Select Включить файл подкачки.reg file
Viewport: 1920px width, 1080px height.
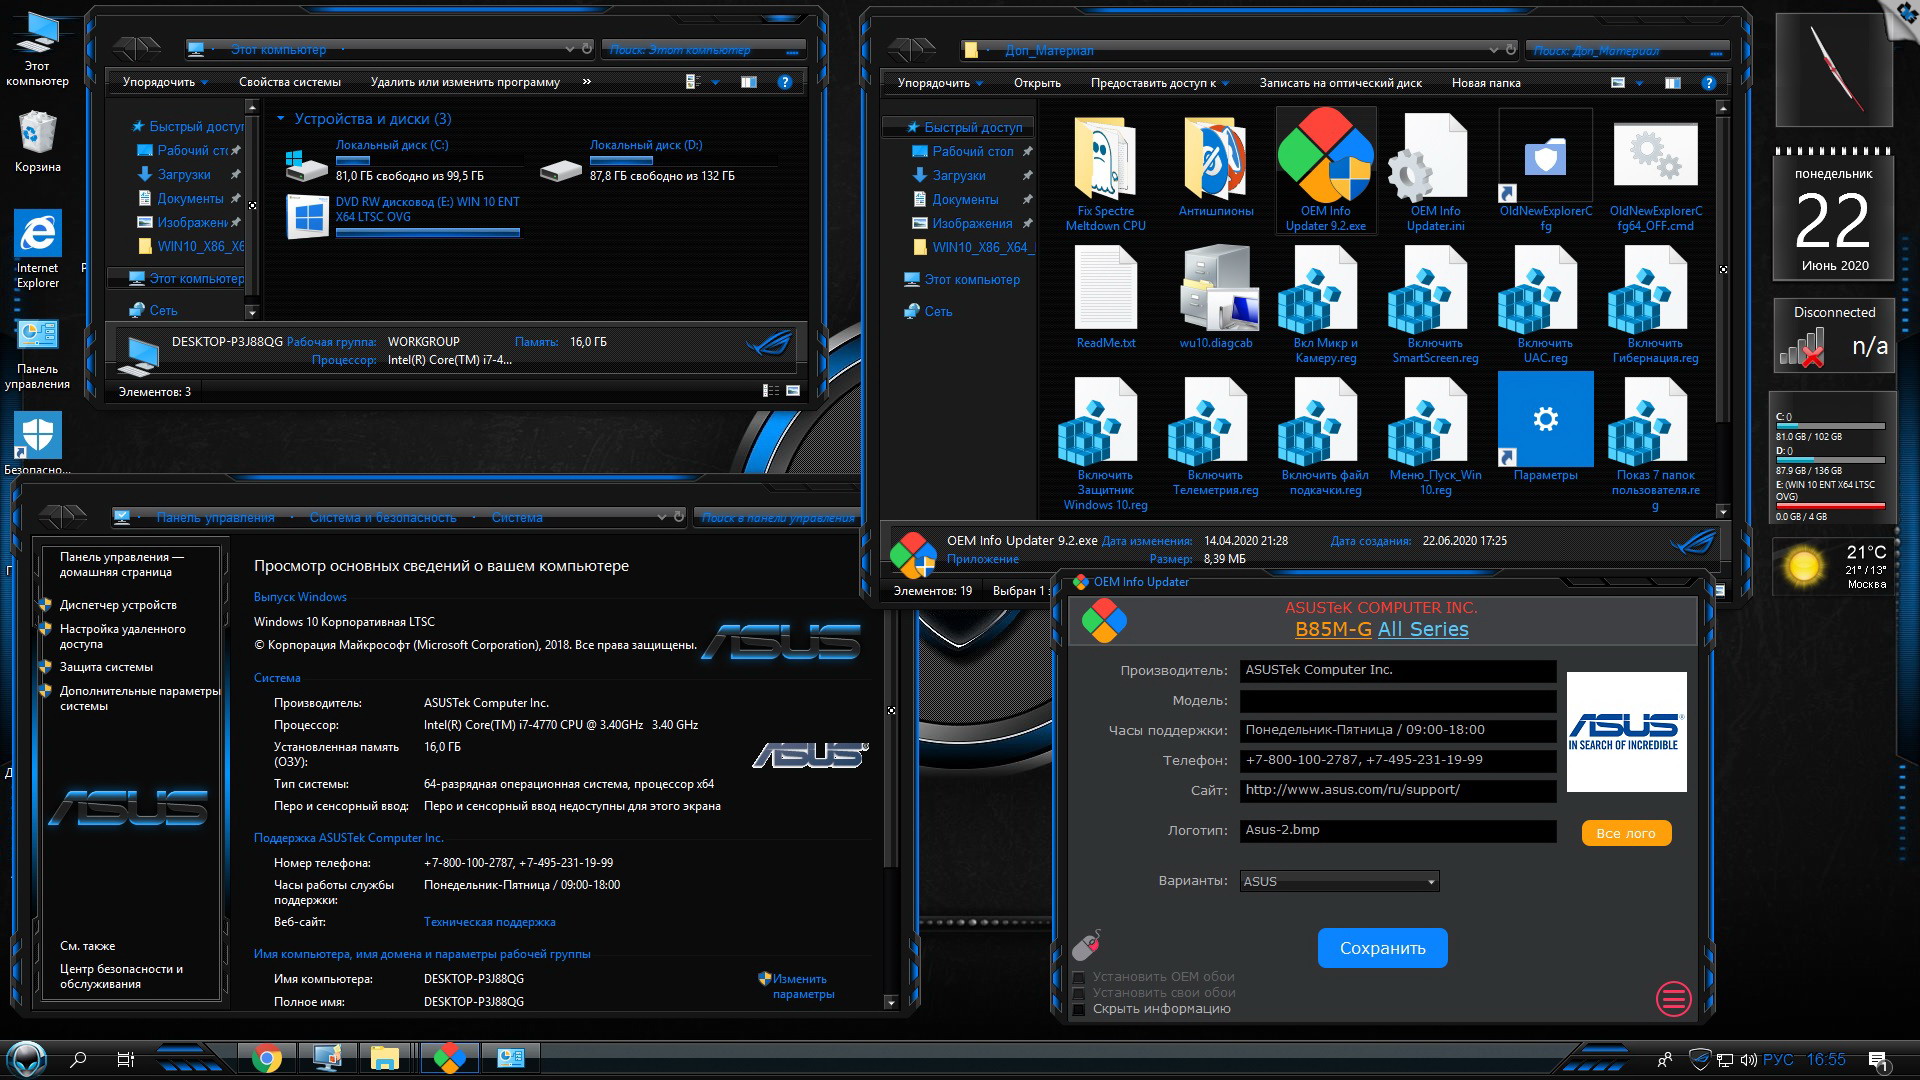coord(1325,438)
